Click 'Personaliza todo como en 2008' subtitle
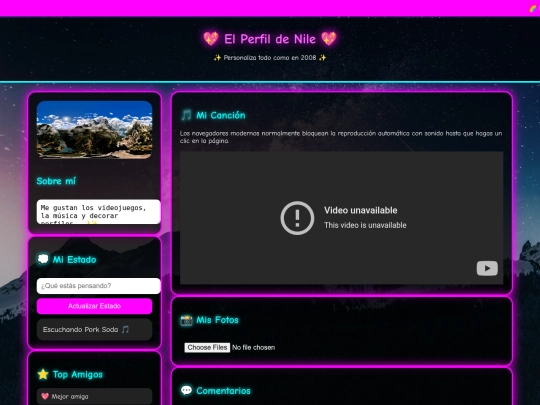 pyautogui.click(x=270, y=58)
